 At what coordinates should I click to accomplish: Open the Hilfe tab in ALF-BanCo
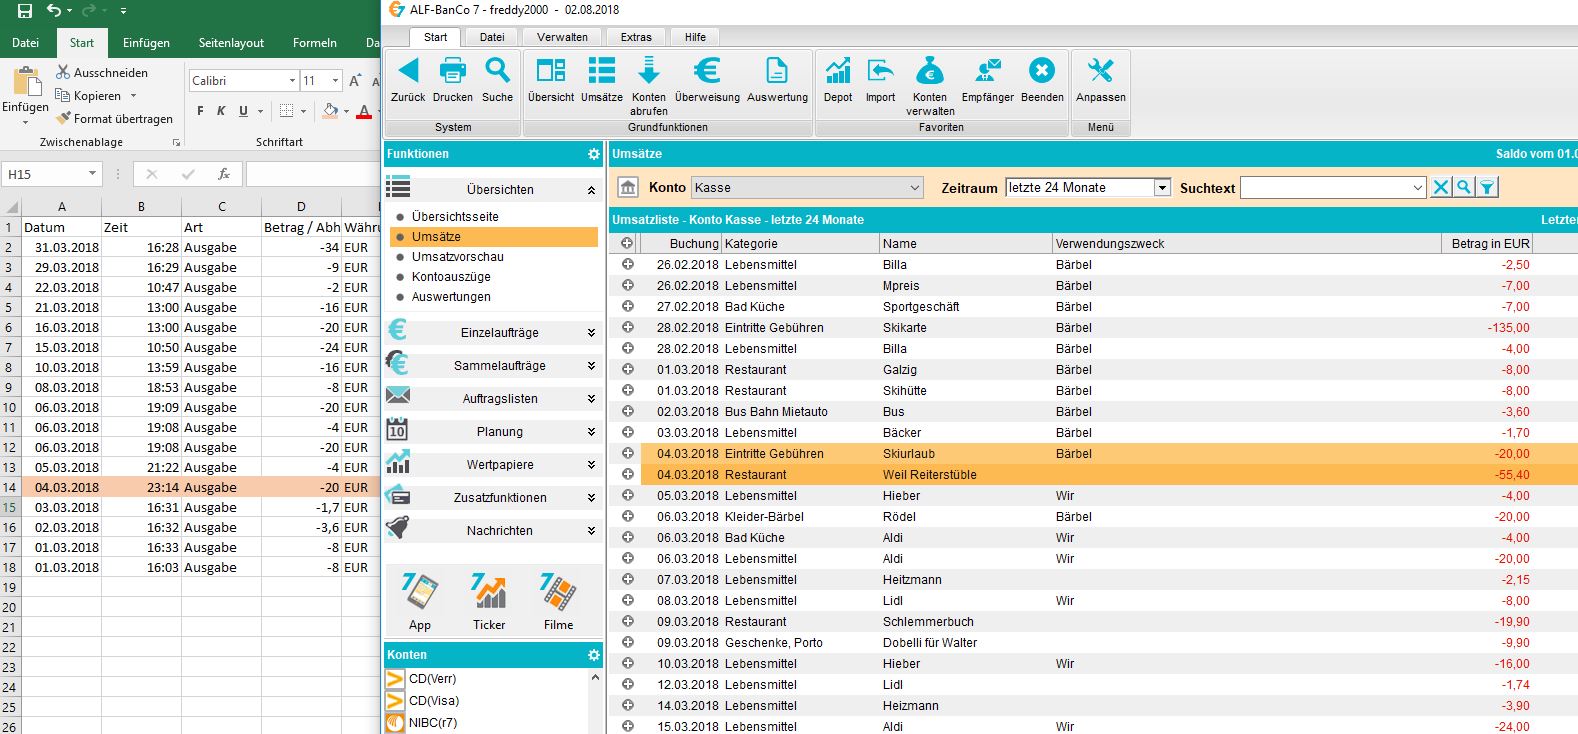click(695, 37)
